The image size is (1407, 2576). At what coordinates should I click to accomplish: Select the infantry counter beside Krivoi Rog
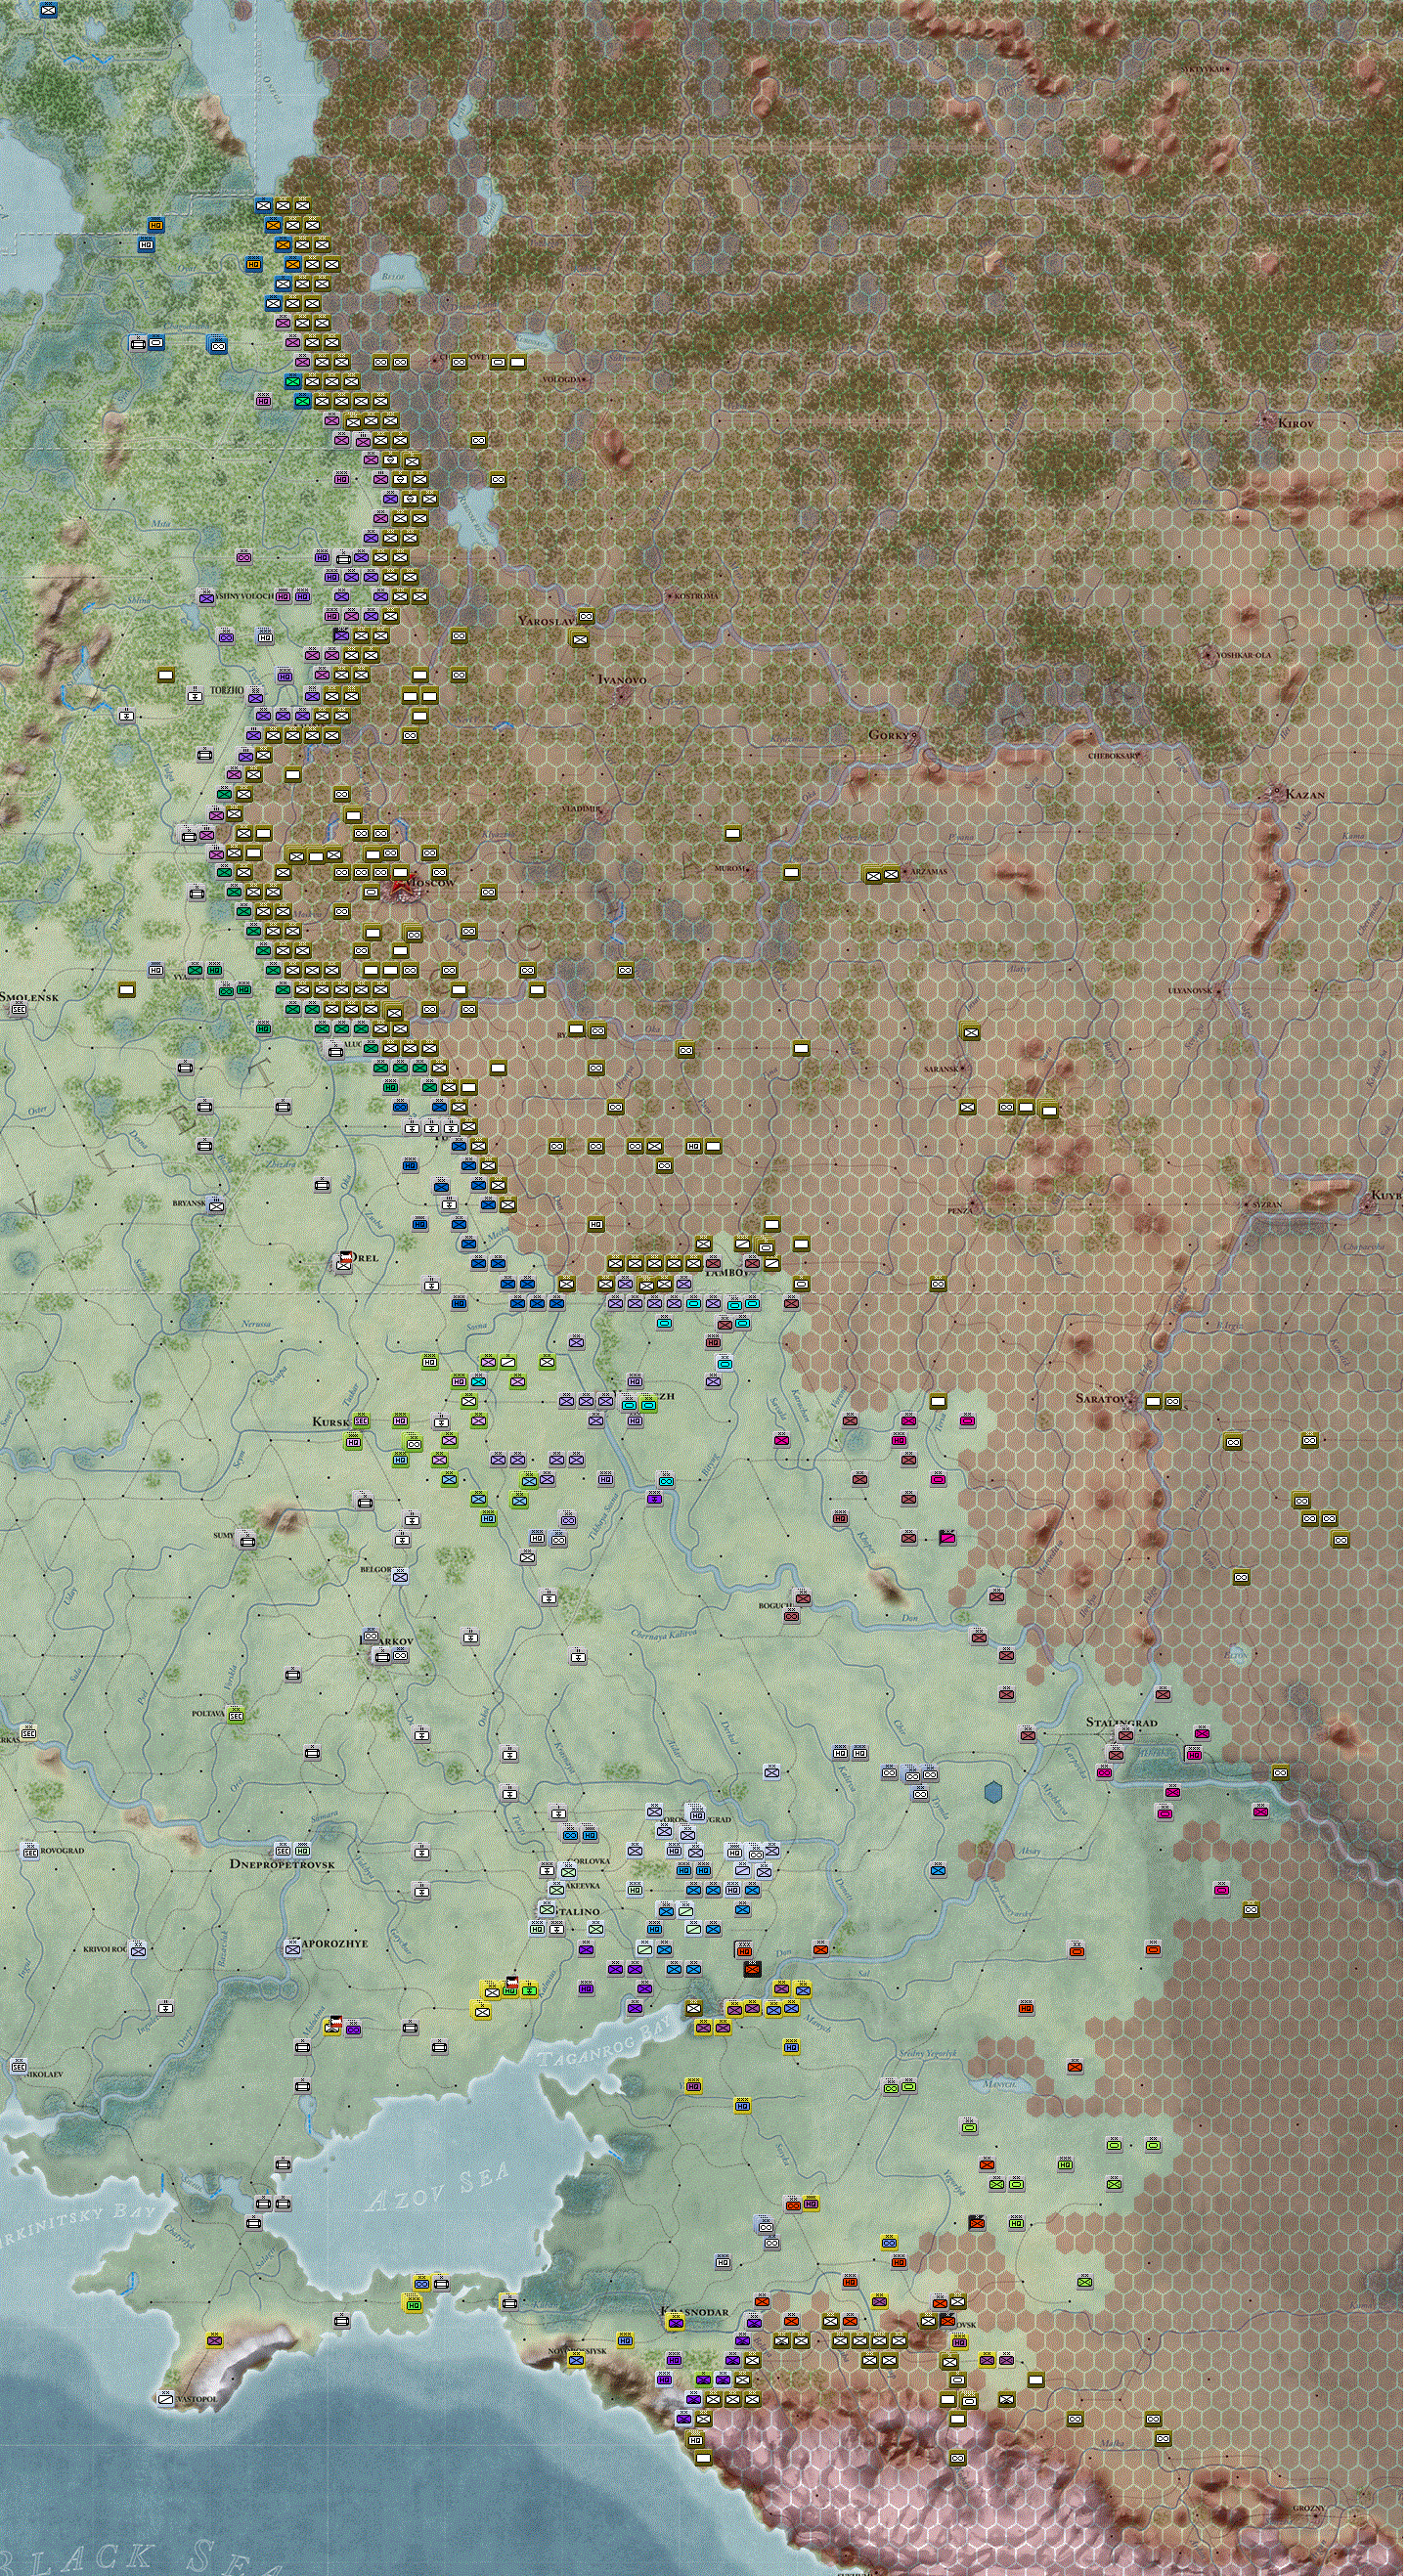click(x=138, y=1952)
